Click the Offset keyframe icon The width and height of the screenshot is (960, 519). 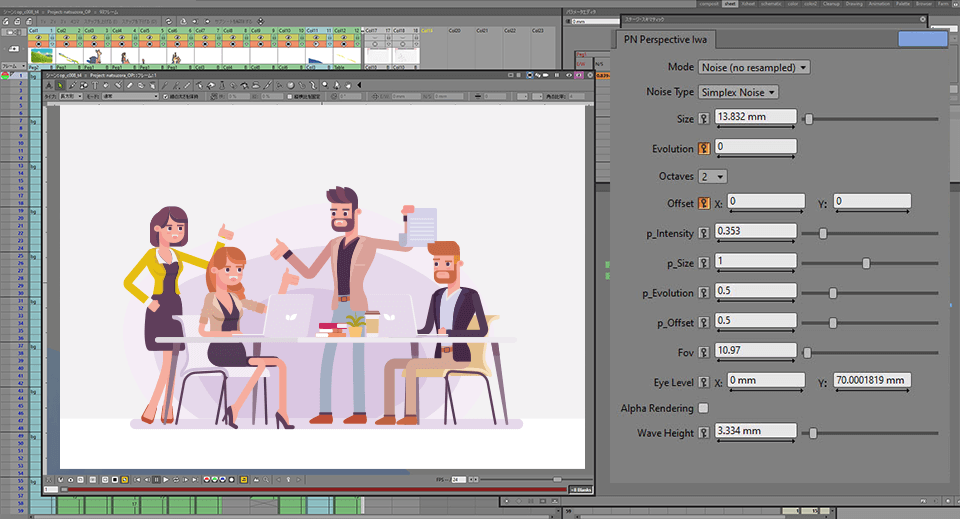704,203
